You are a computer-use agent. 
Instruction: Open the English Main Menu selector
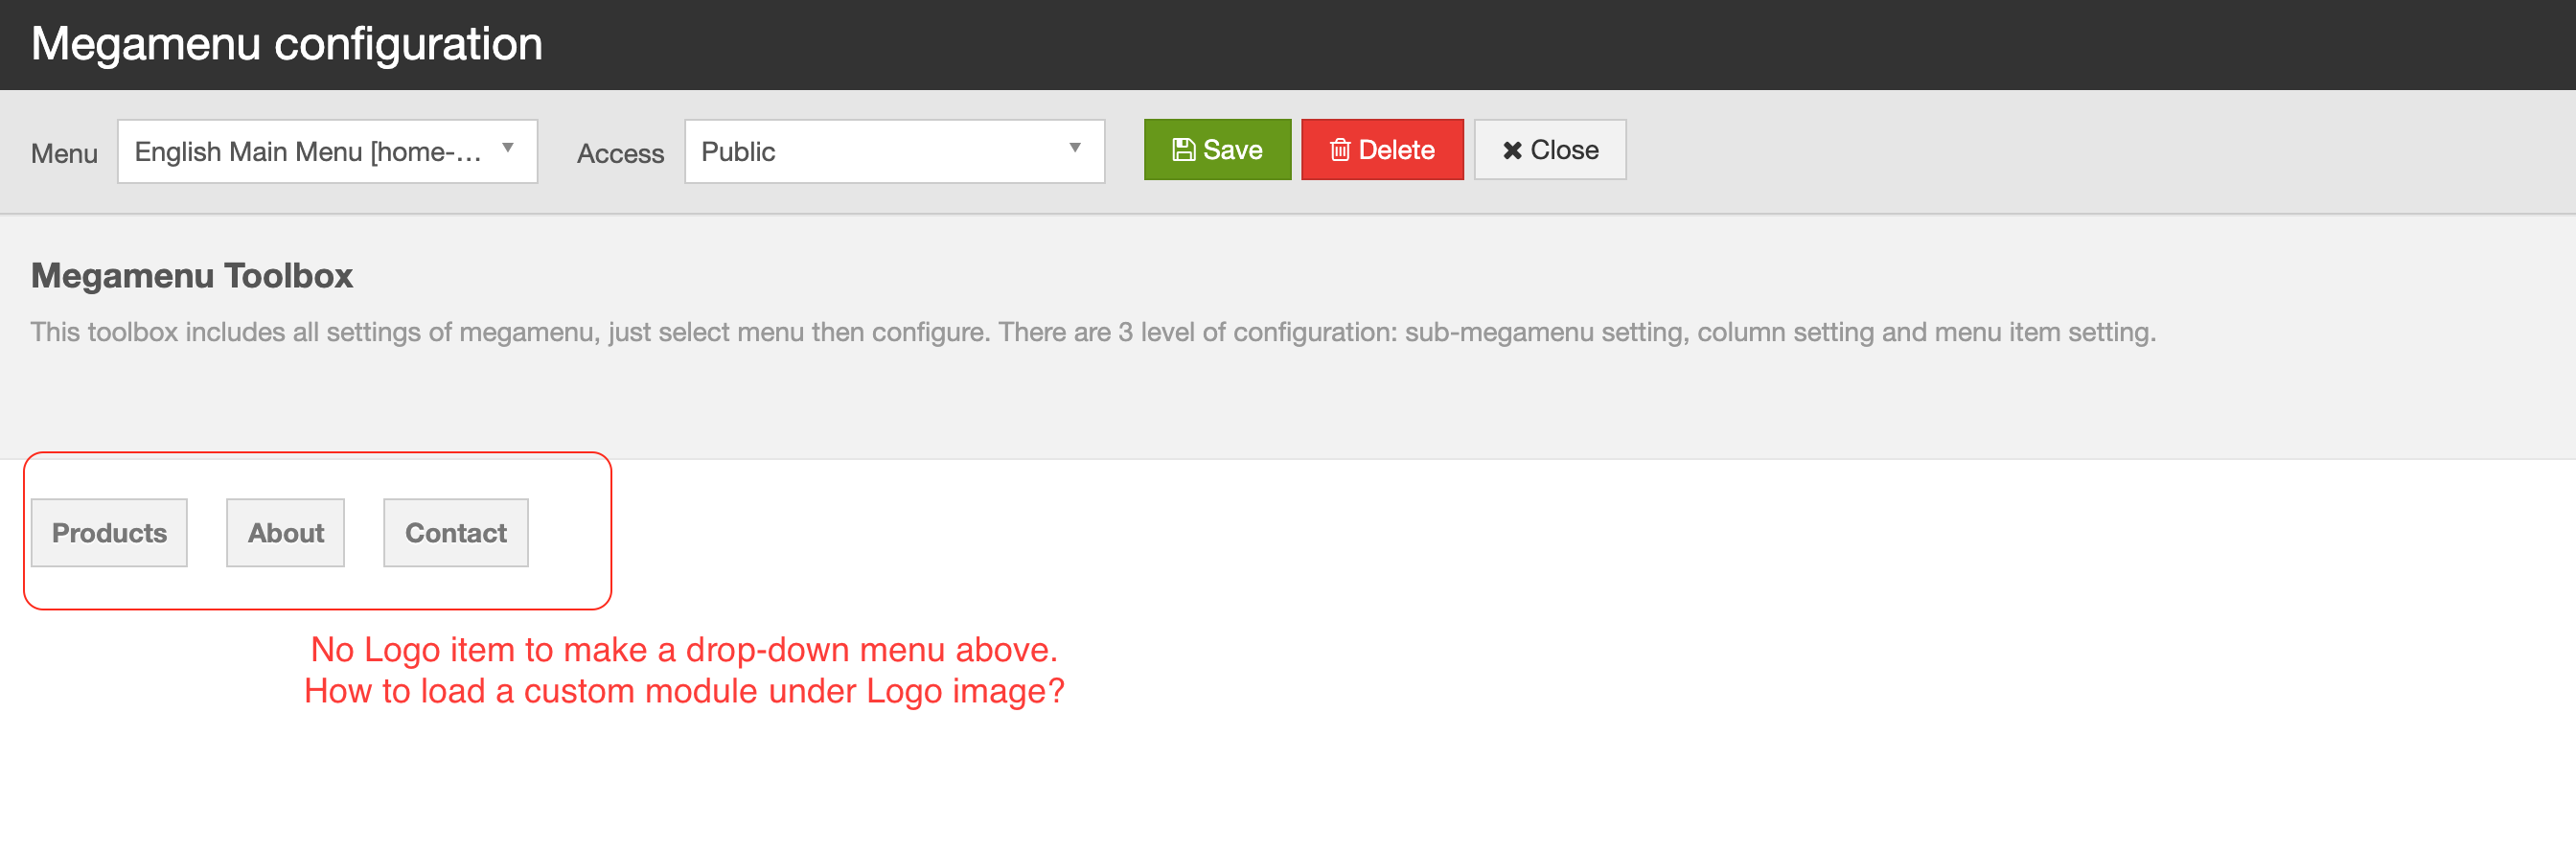tap(308, 152)
